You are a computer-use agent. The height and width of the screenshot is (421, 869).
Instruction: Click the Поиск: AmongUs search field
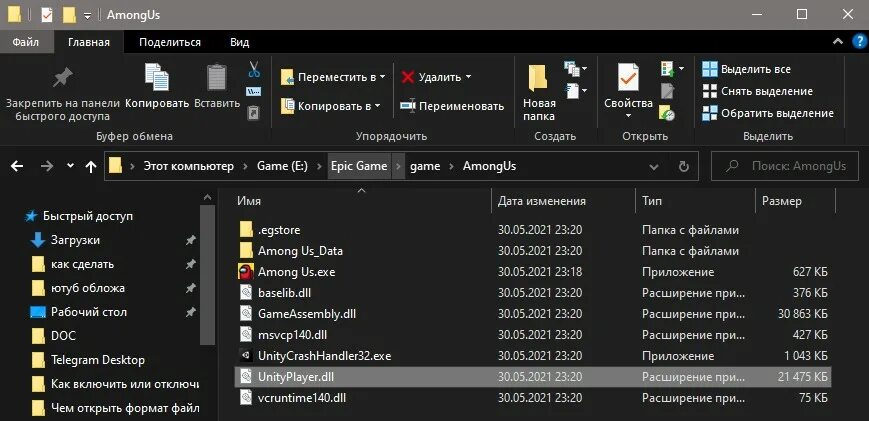[785, 166]
